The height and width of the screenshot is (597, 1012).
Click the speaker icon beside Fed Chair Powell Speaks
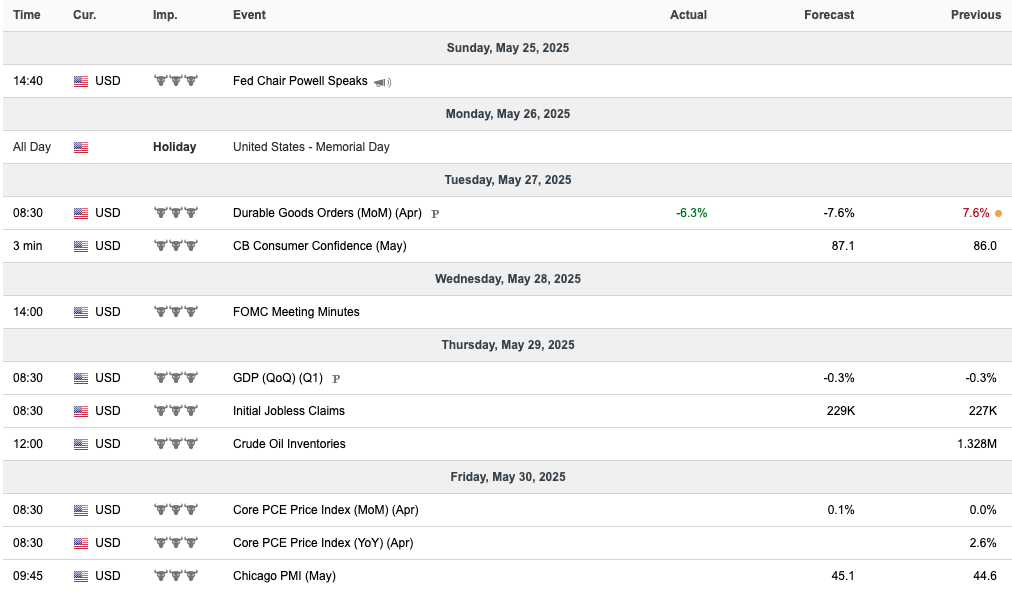pyautogui.click(x=382, y=82)
